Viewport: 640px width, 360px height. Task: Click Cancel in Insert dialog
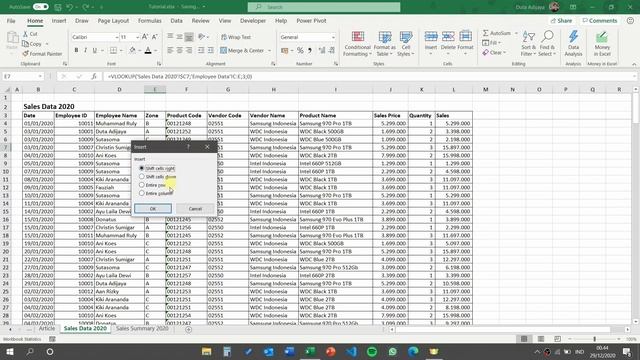point(195,209)
